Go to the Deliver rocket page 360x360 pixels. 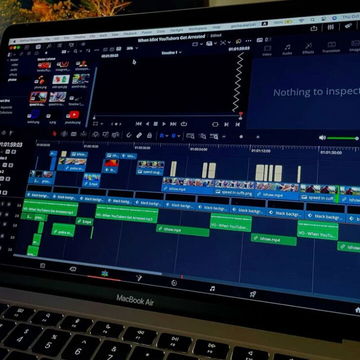pyautogui.click(x=253, y=294)
